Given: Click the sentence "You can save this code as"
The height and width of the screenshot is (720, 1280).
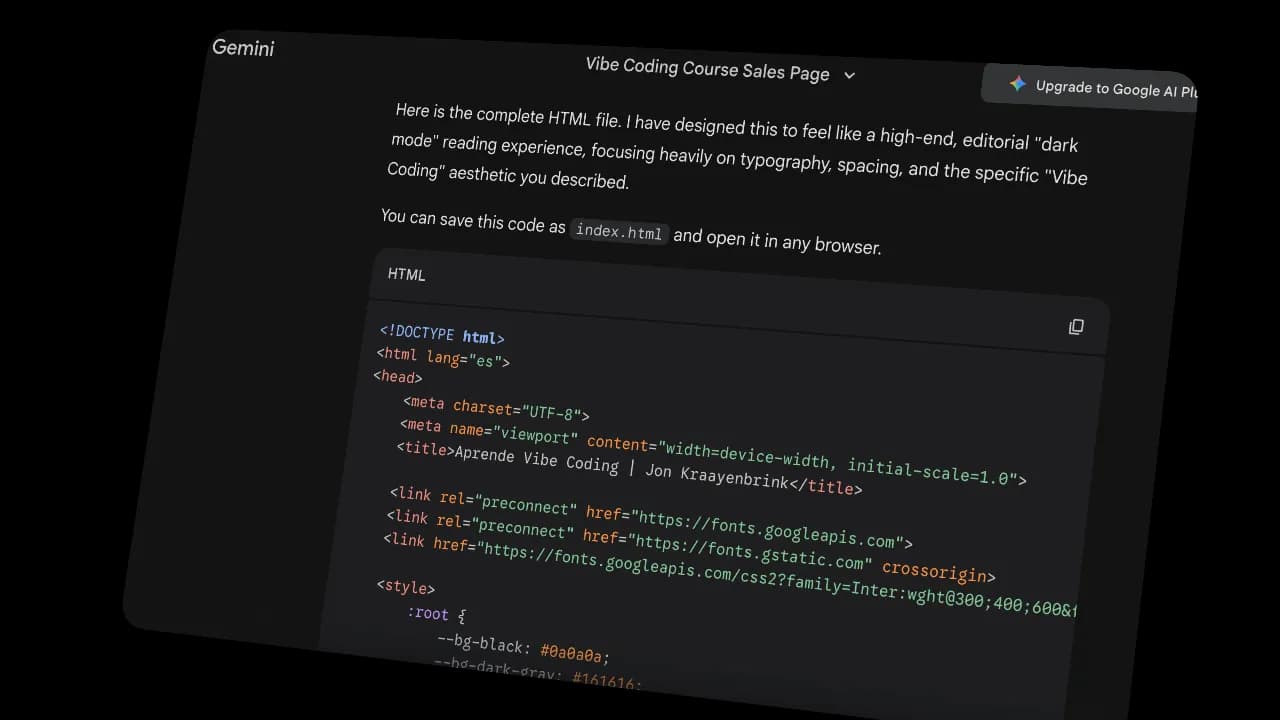Looking at the screenshot, I should coord(473,220).
